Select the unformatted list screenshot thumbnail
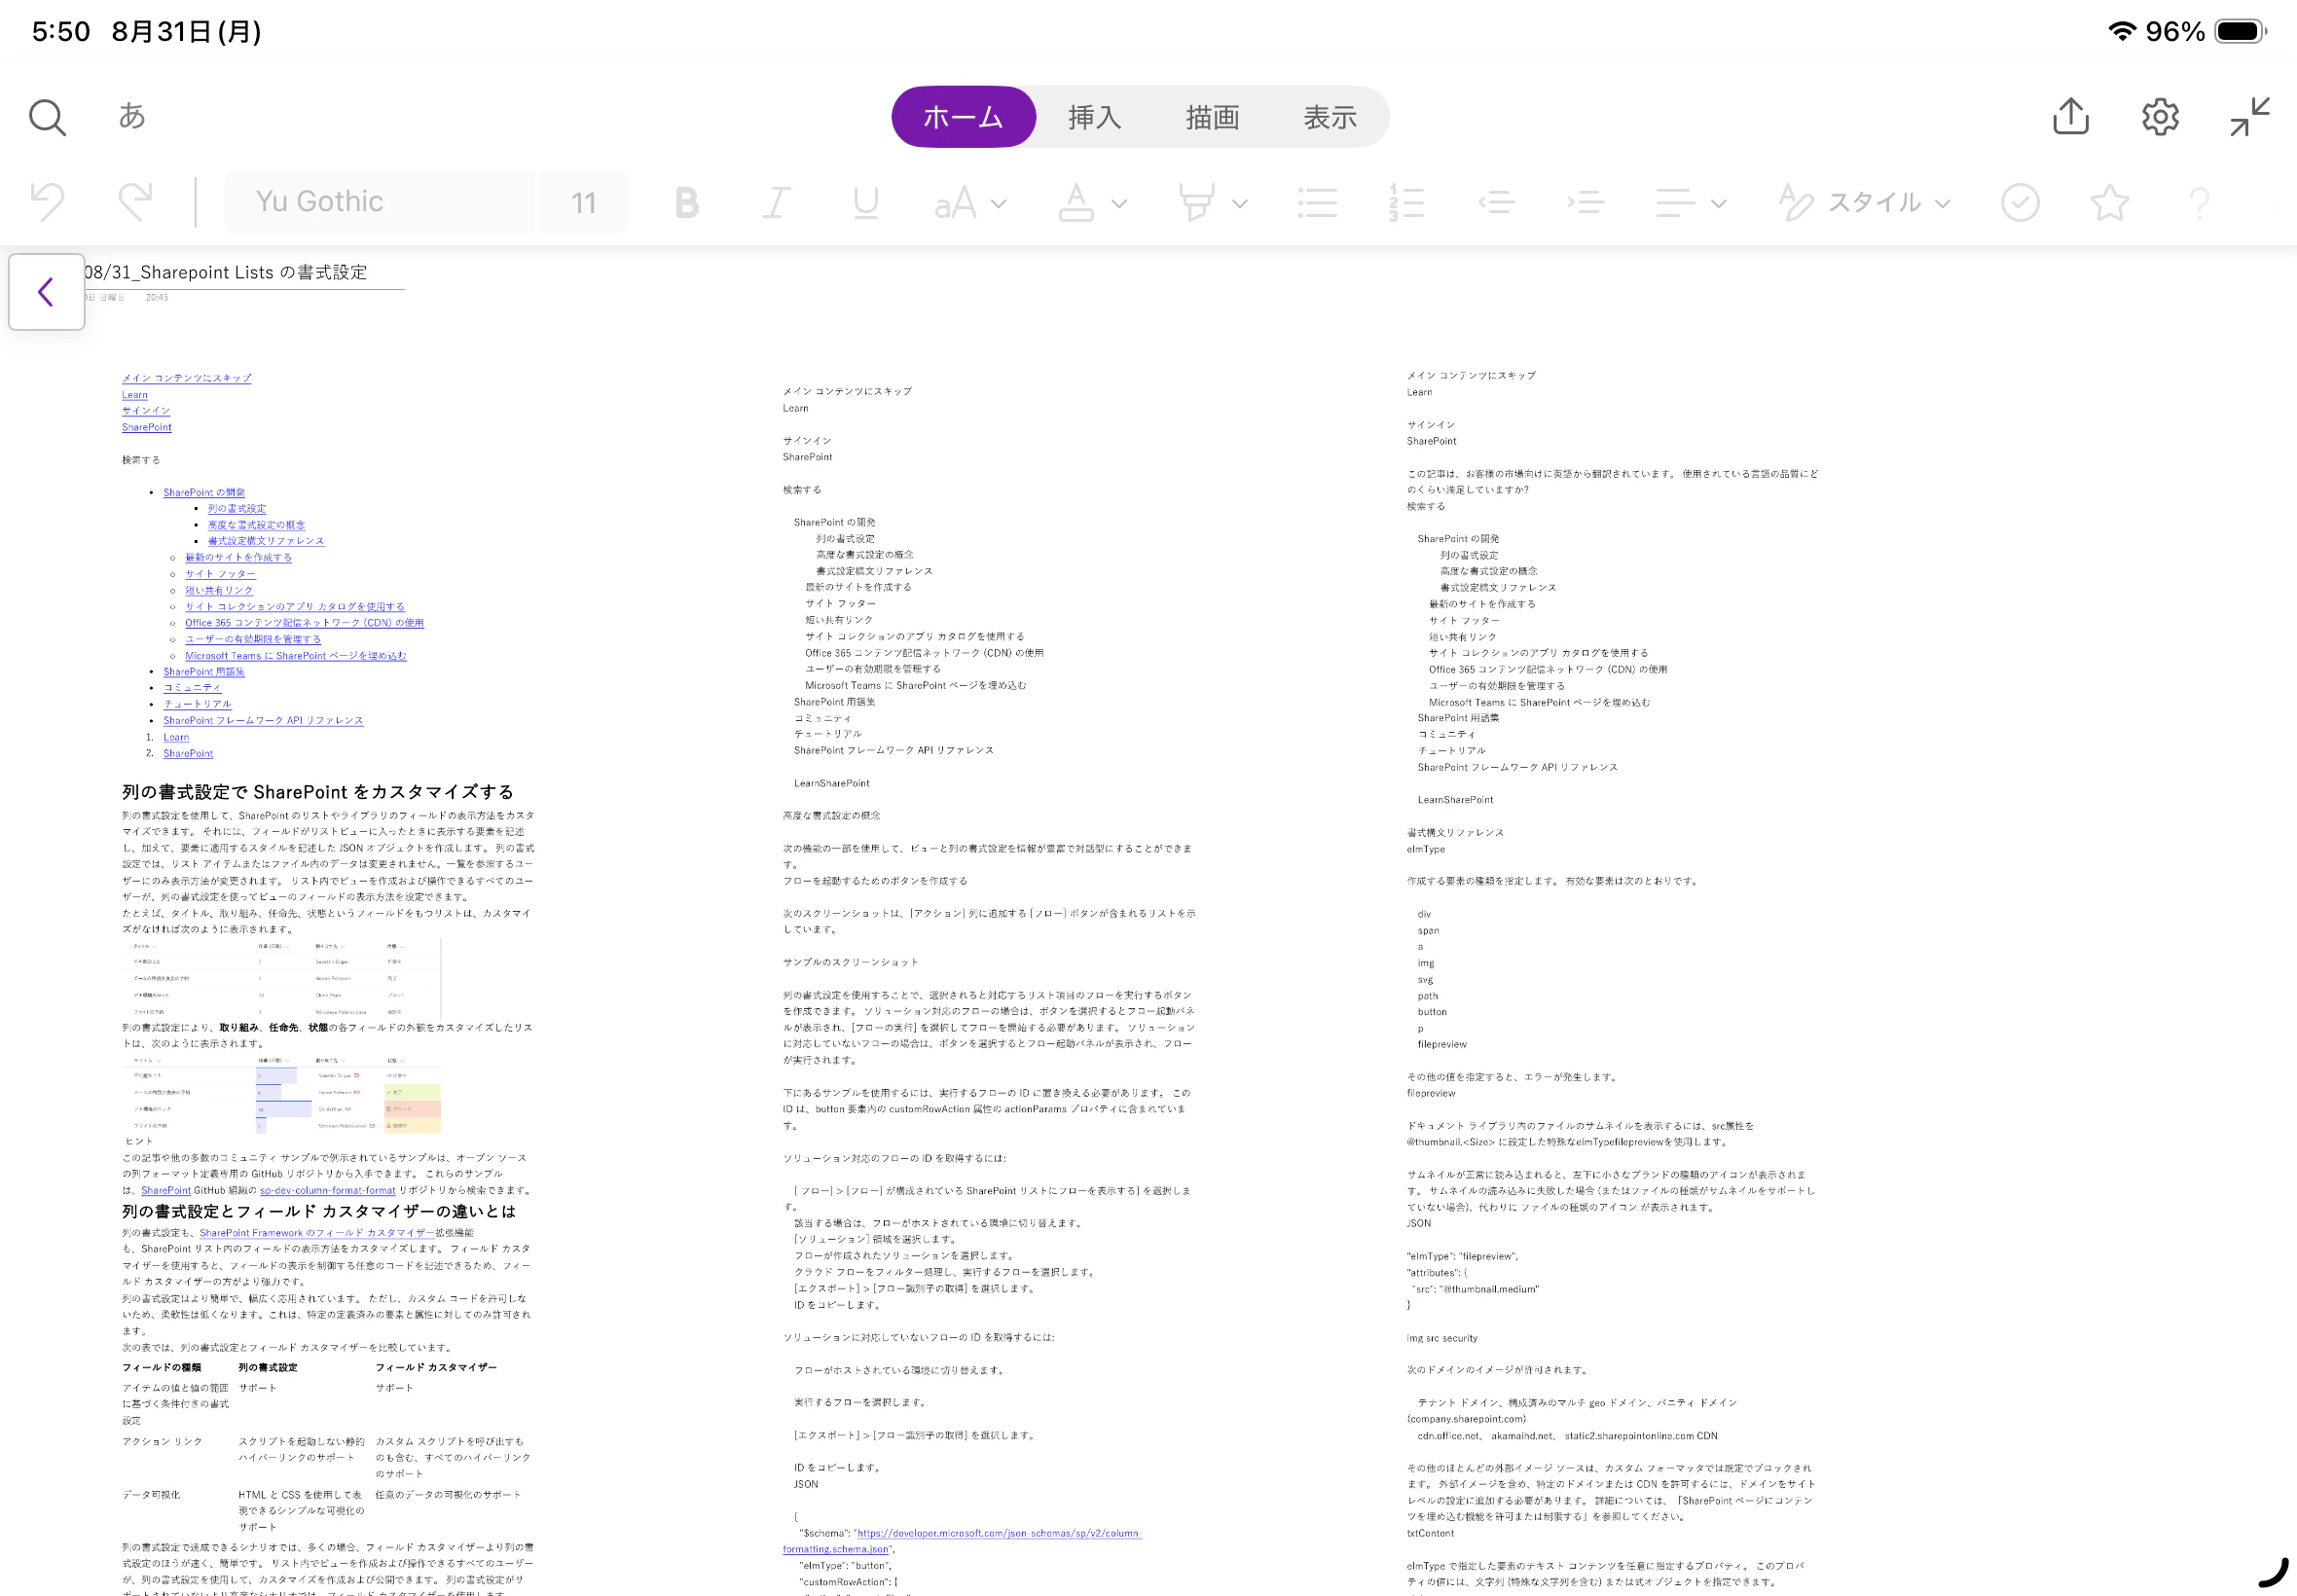2297x1596 pixels. (281, 978)
